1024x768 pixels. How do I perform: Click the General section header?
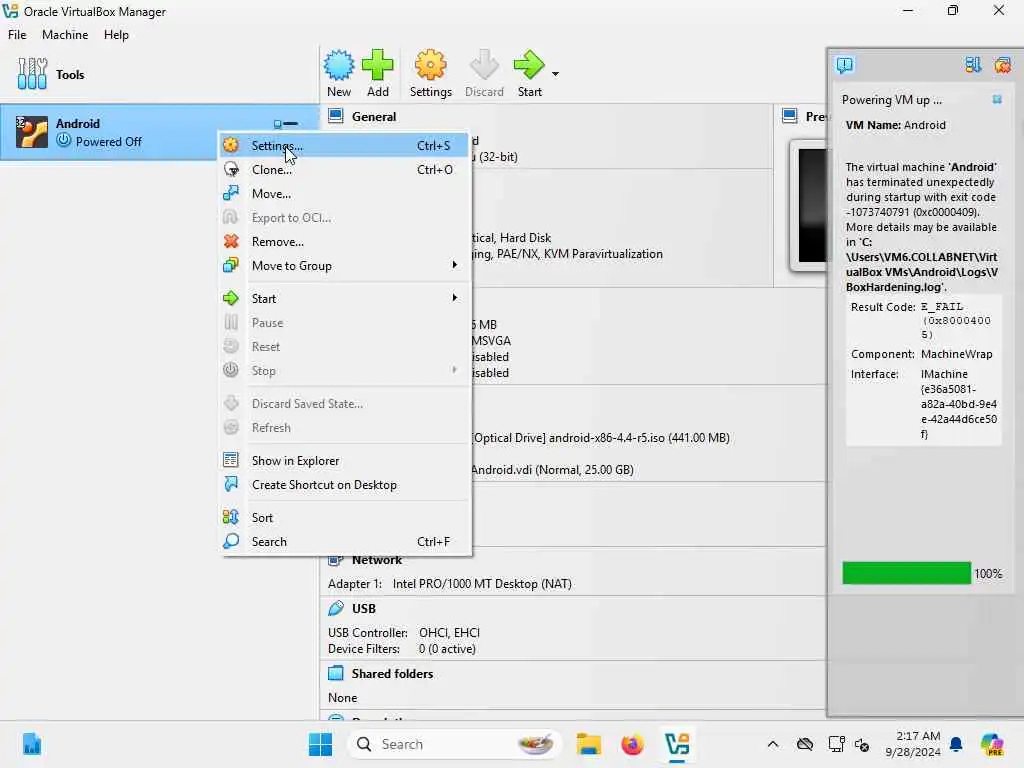pos(374,116)
